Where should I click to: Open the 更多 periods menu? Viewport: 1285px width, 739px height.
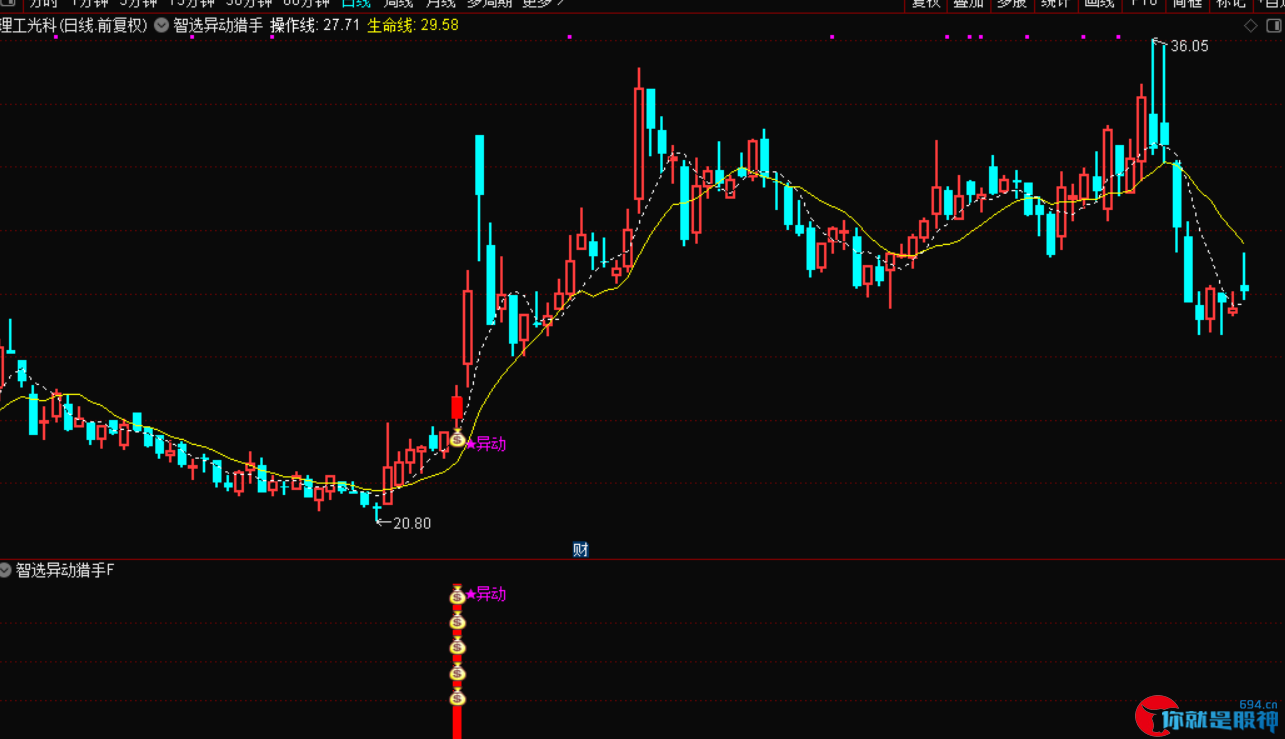tap(543, 4)
